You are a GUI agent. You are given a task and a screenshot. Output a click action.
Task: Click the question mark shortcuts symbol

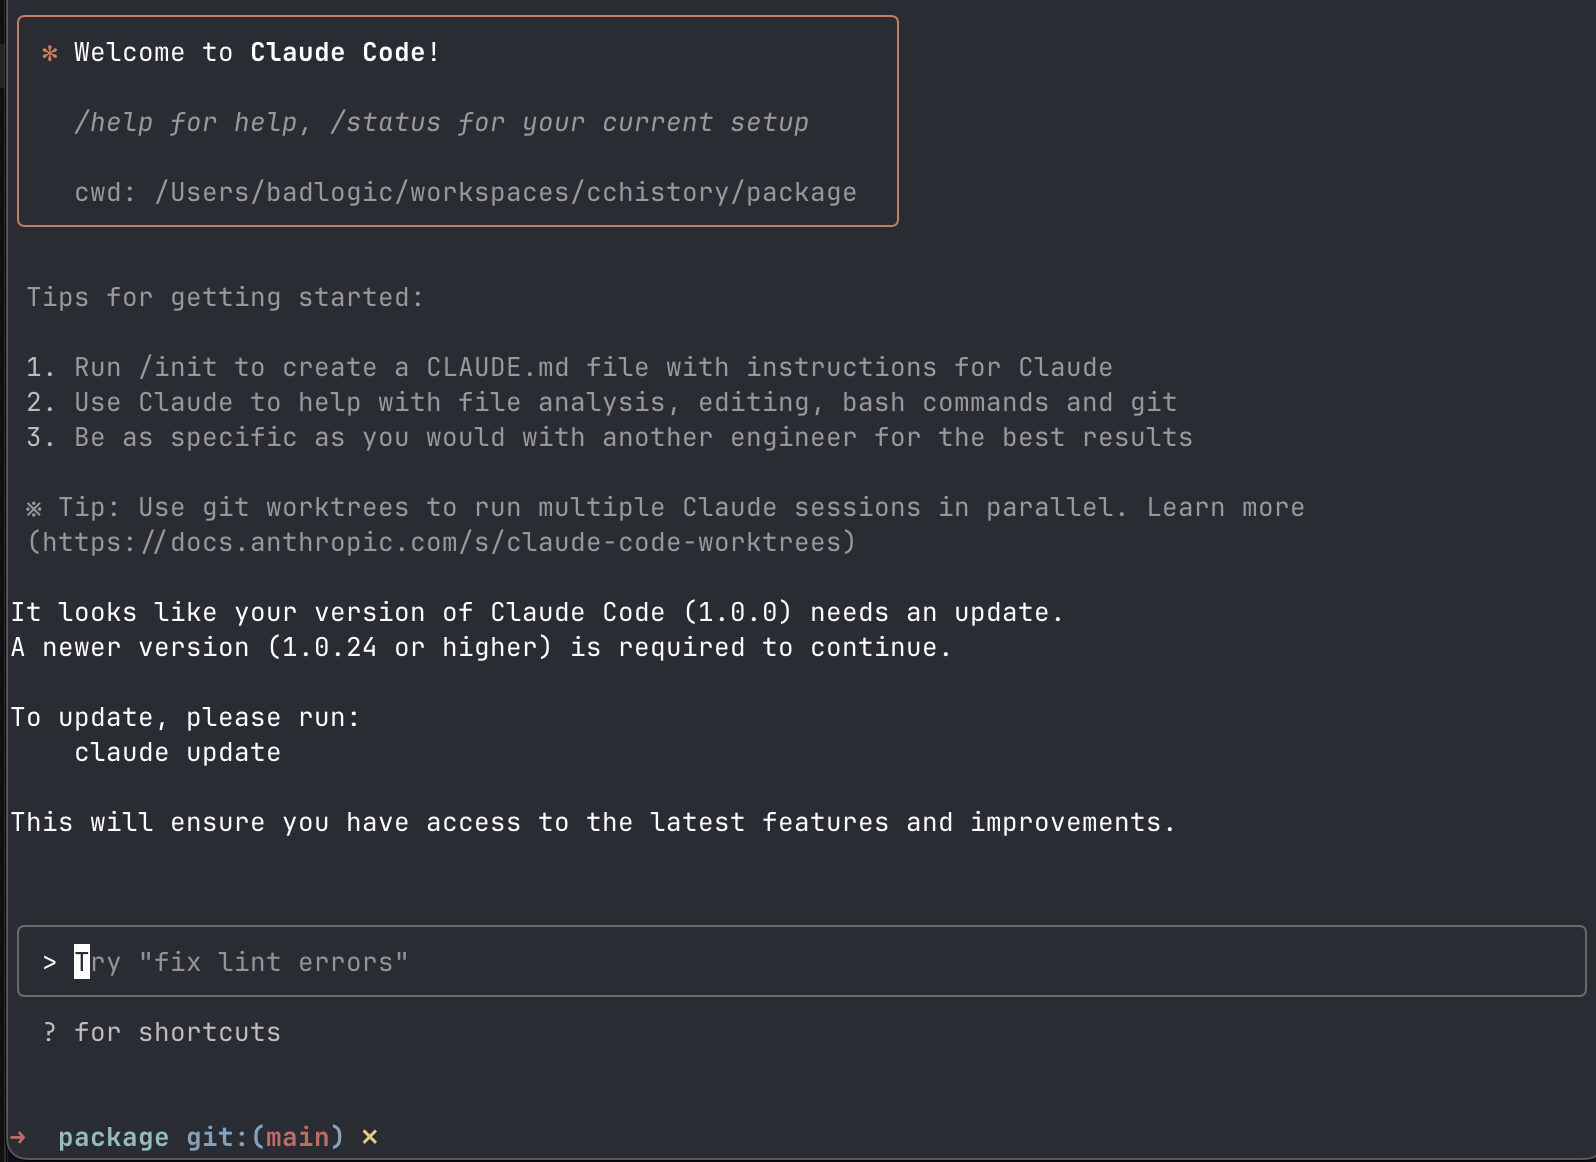50,1032
